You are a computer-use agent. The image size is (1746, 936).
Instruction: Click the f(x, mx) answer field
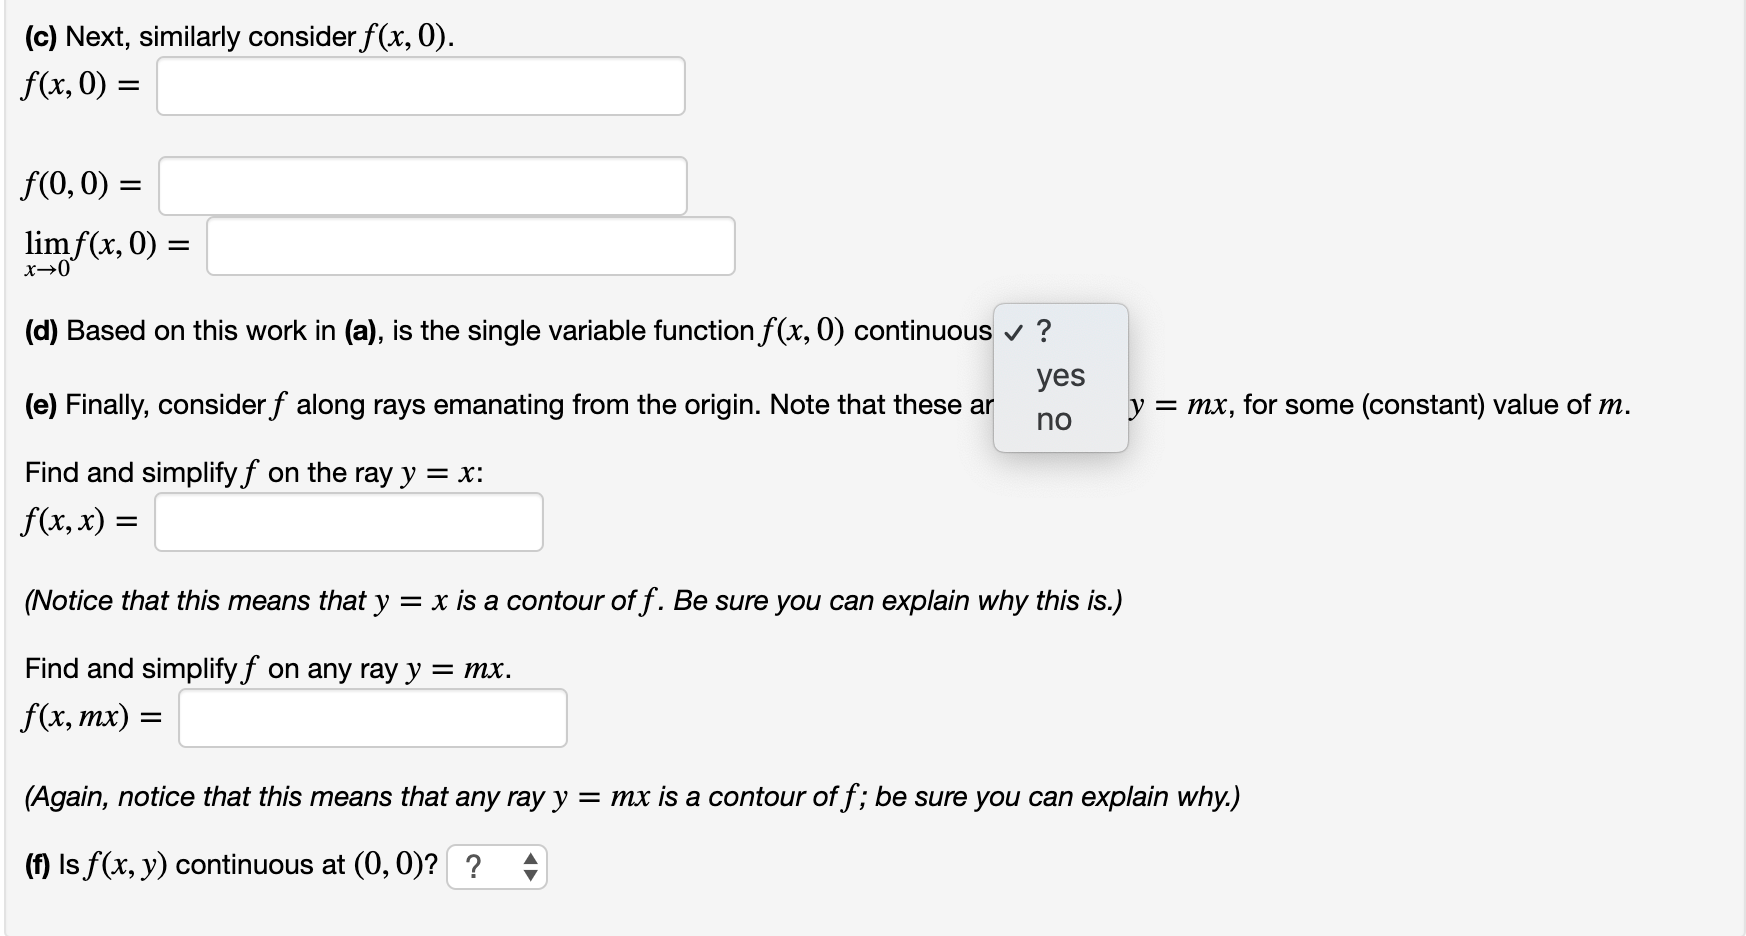point(372,717)
